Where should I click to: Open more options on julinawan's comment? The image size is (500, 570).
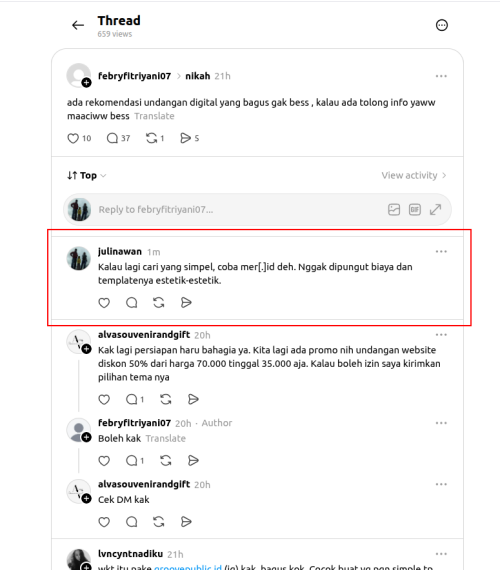point(441,252)
